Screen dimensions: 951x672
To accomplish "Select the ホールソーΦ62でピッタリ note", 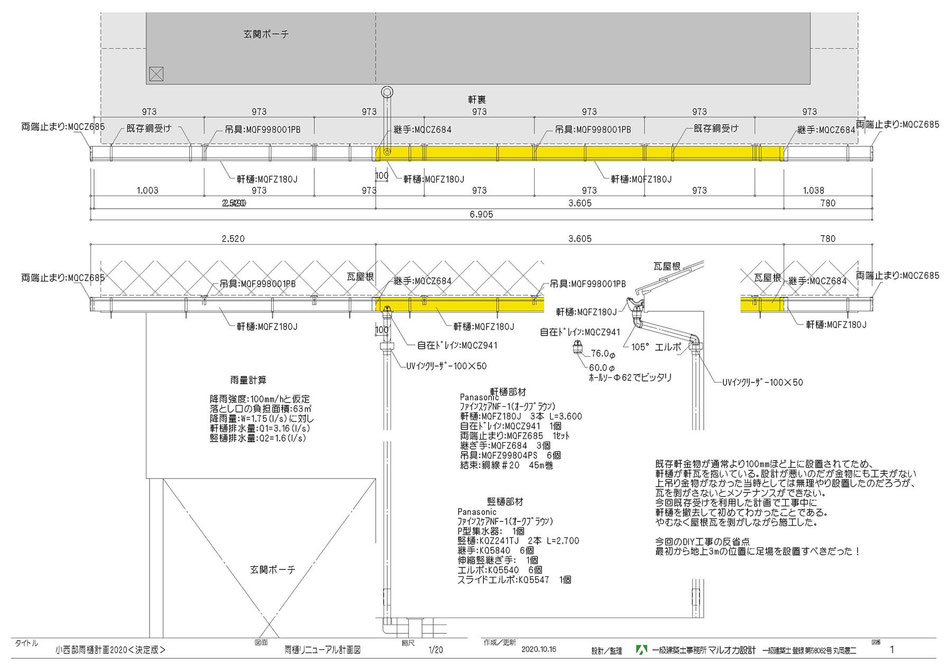I will (631, 377).
